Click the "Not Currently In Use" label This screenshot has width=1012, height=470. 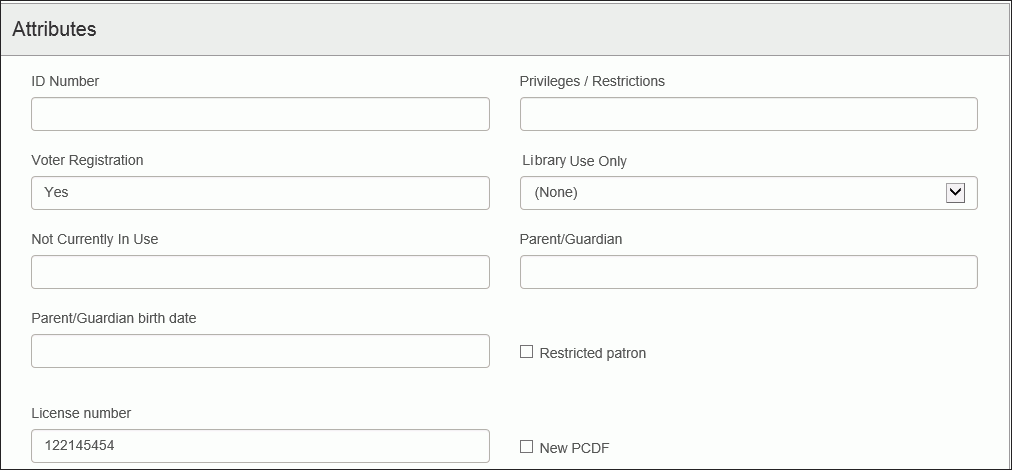pyautogui.click(x=95, y=239)
